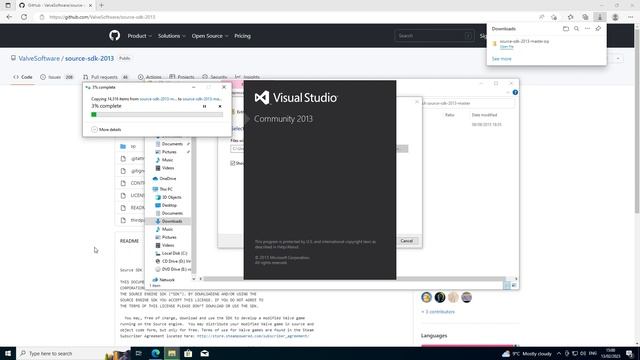Screen dimensions: 640x360
Task: Open weather widget showing Mostly cloudy
Action: 527,353
